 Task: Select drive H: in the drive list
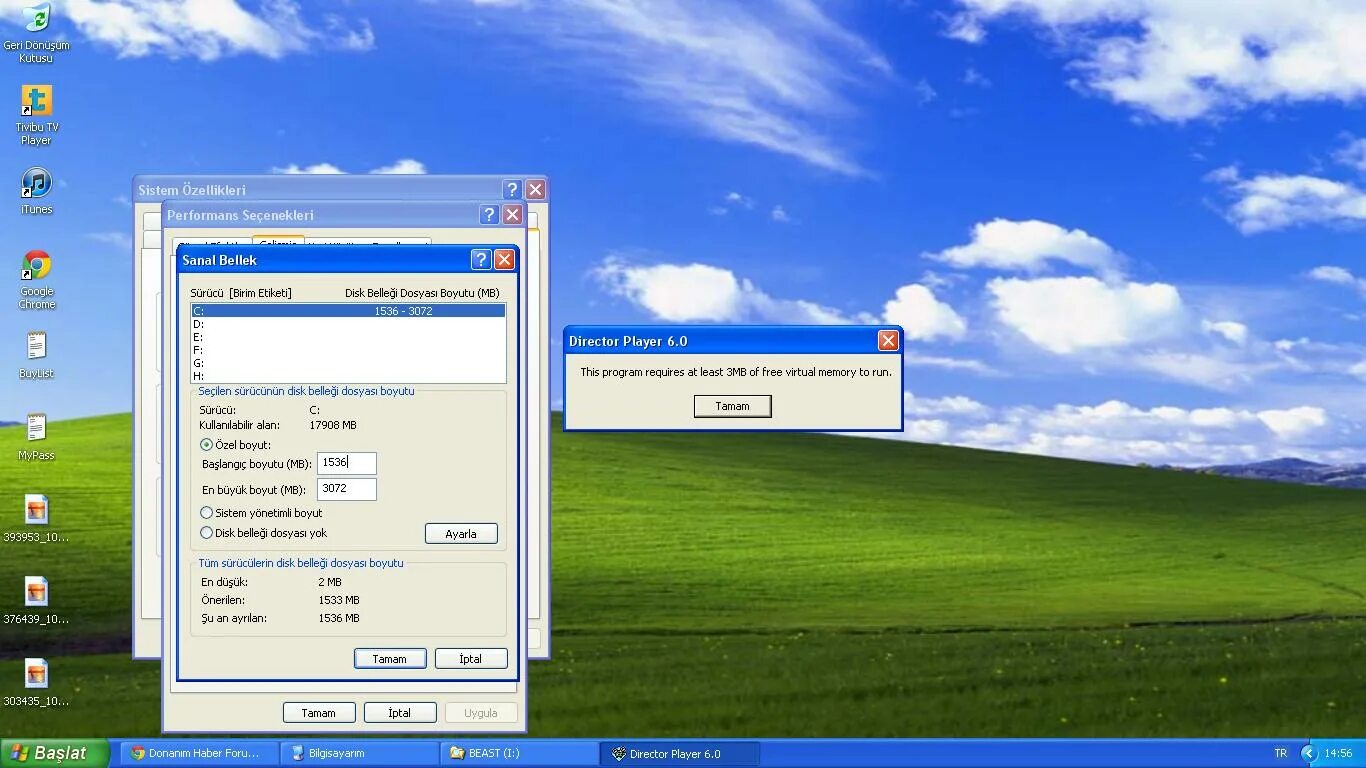(x=348, y=376)
